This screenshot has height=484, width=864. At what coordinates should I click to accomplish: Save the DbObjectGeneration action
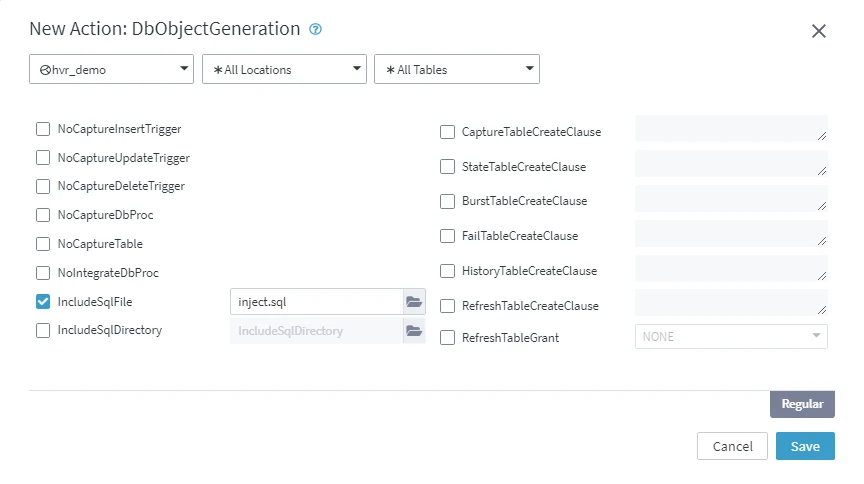(x=805, y=446)
